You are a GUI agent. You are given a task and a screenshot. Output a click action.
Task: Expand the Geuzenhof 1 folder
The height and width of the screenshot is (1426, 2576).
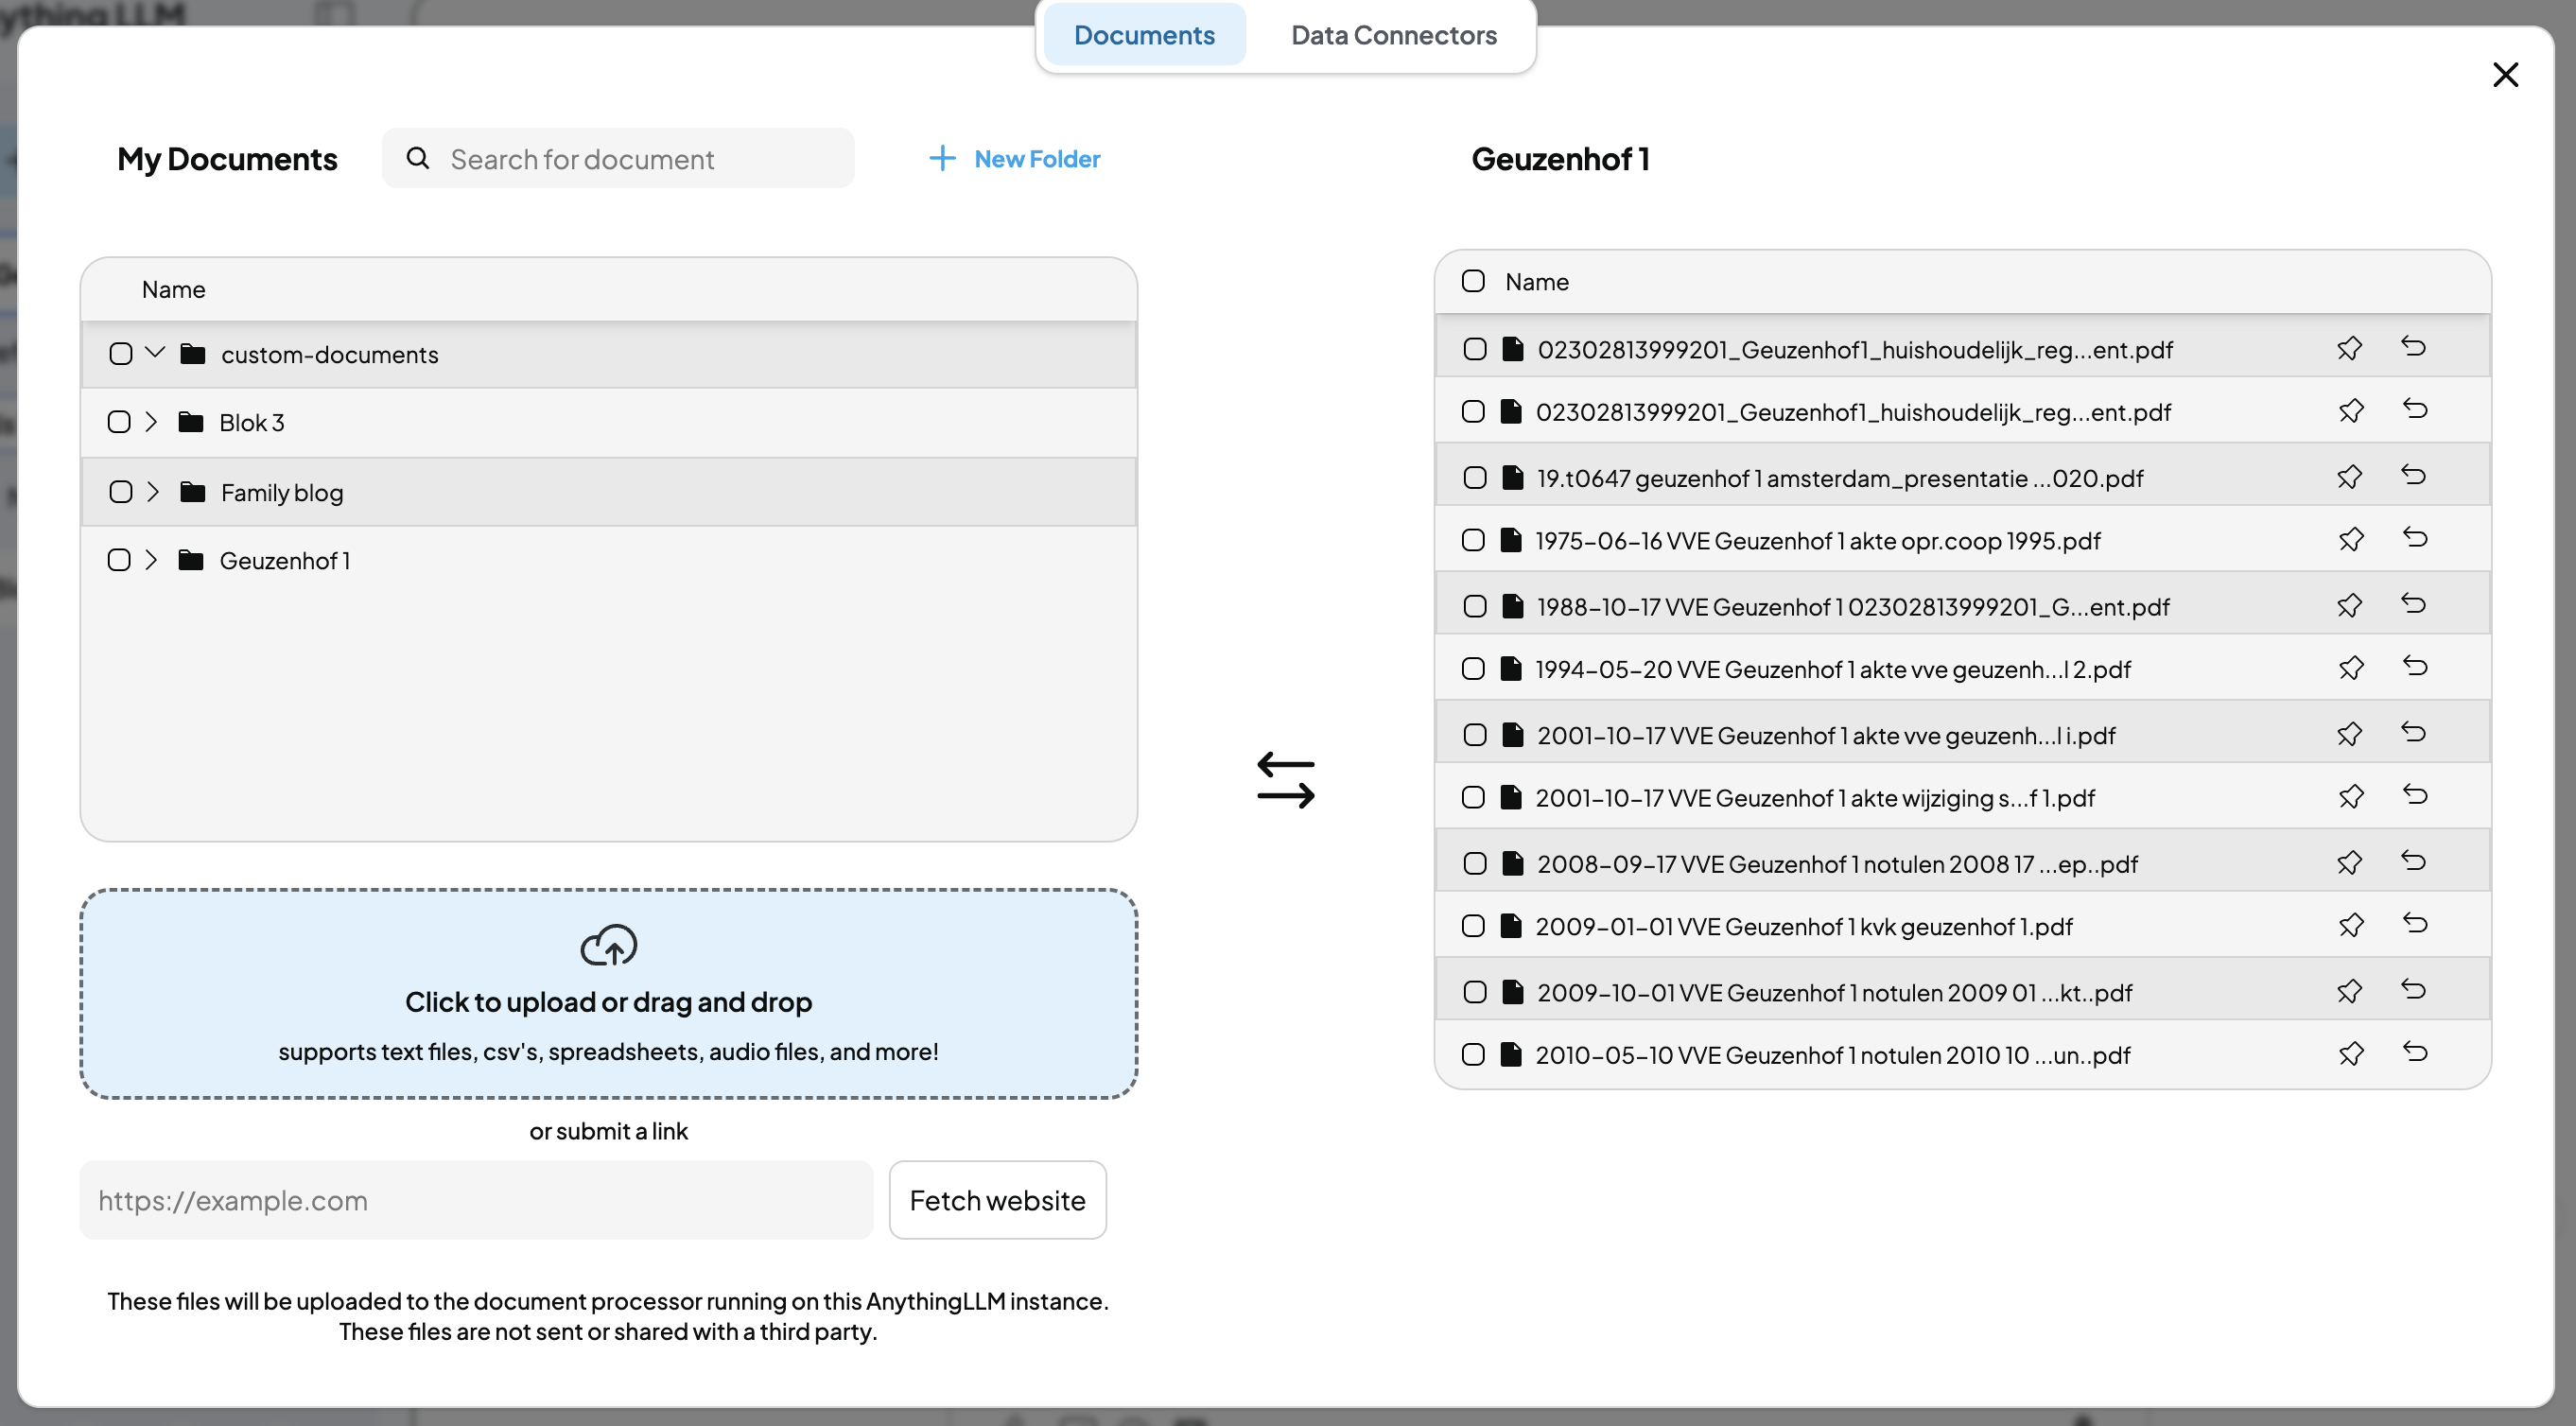click(x=152, y=560)
